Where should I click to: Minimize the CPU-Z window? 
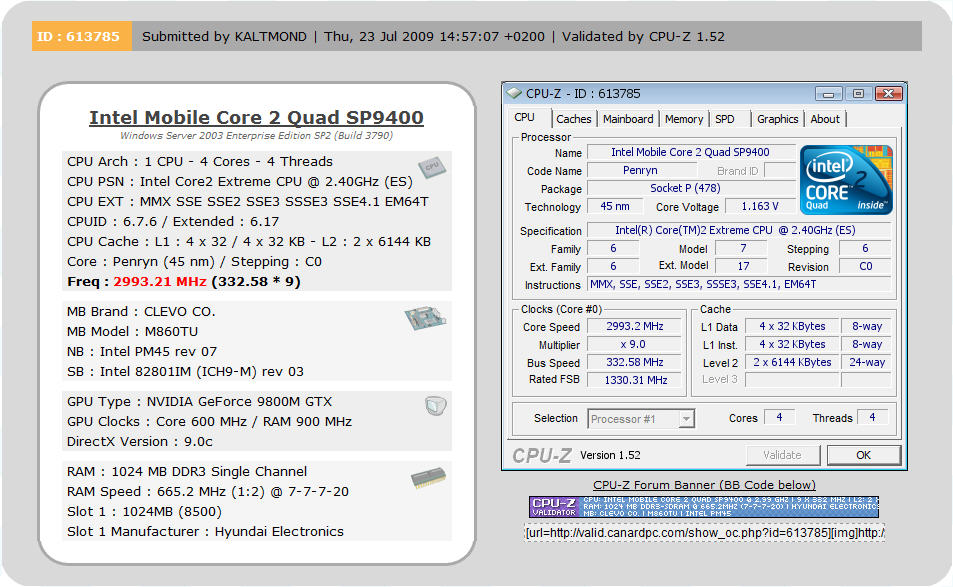point(828,94)
